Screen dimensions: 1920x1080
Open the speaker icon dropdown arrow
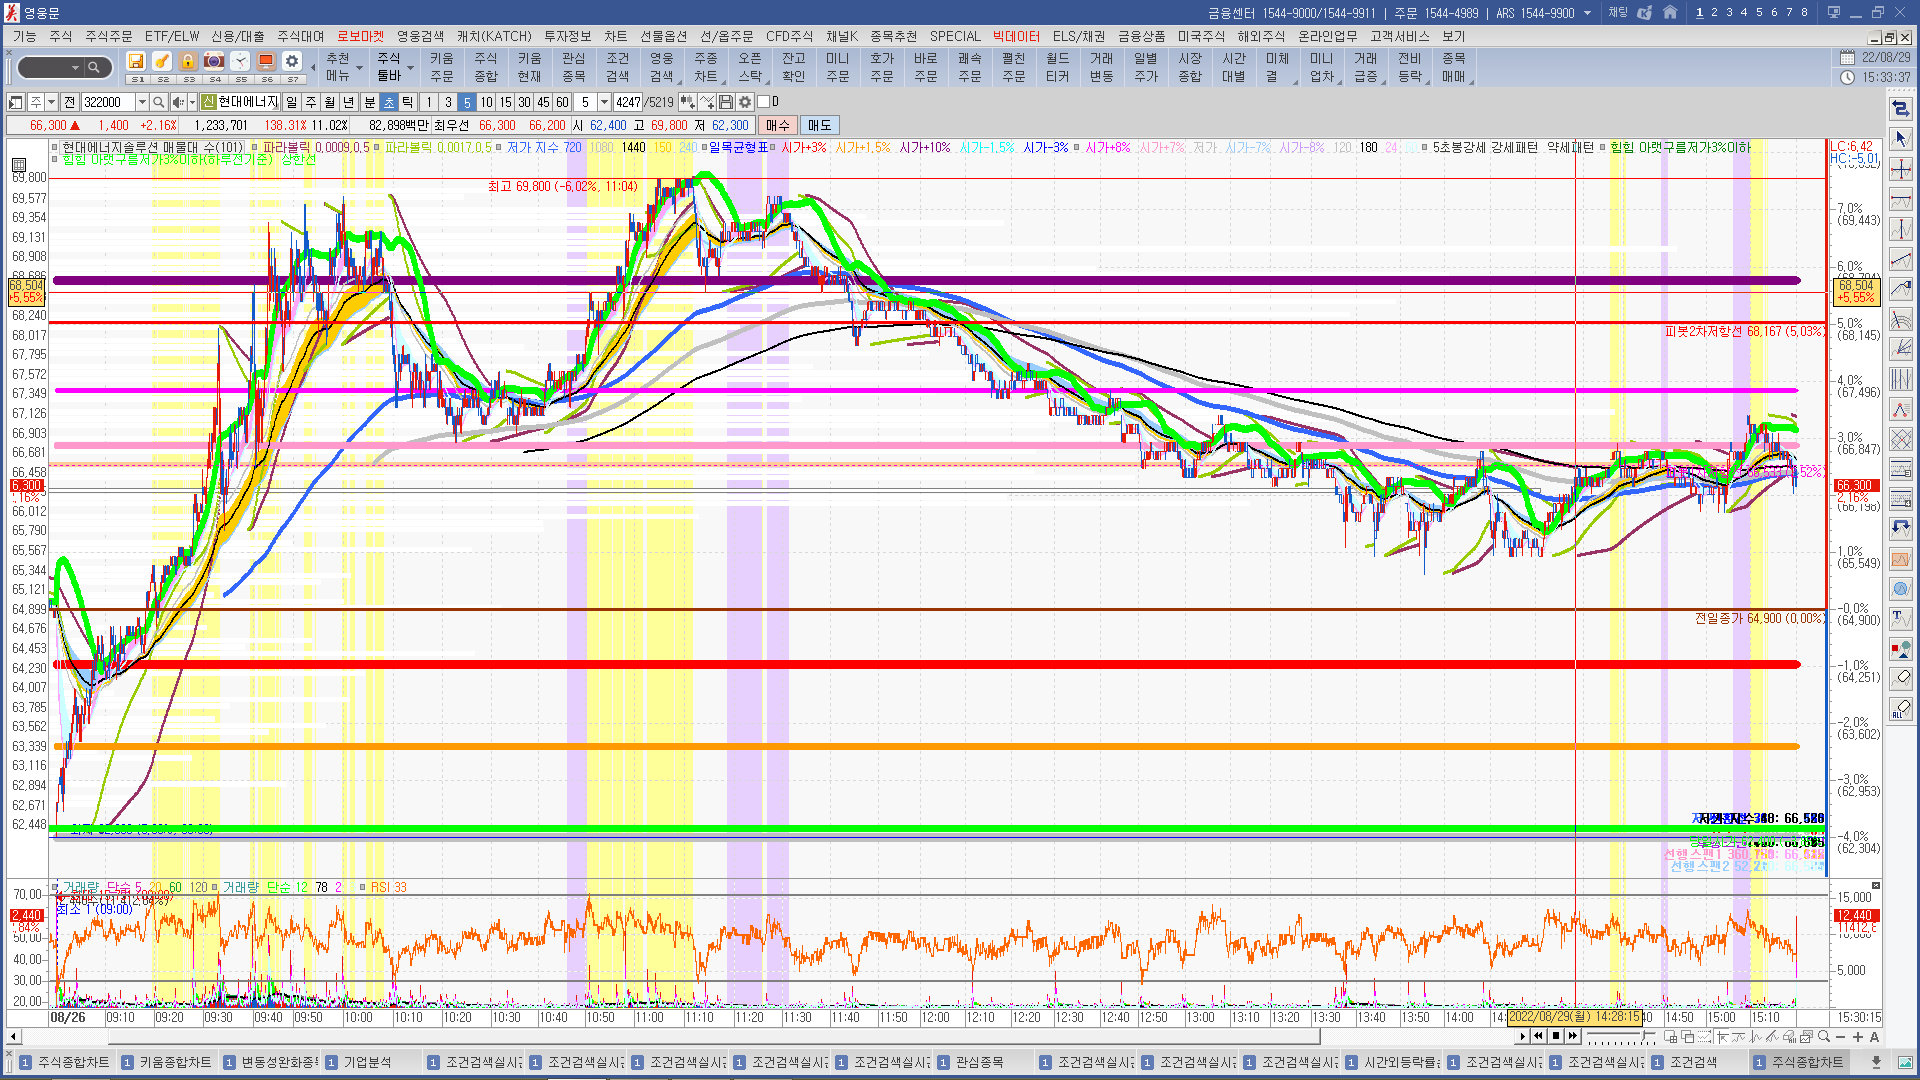192,102
